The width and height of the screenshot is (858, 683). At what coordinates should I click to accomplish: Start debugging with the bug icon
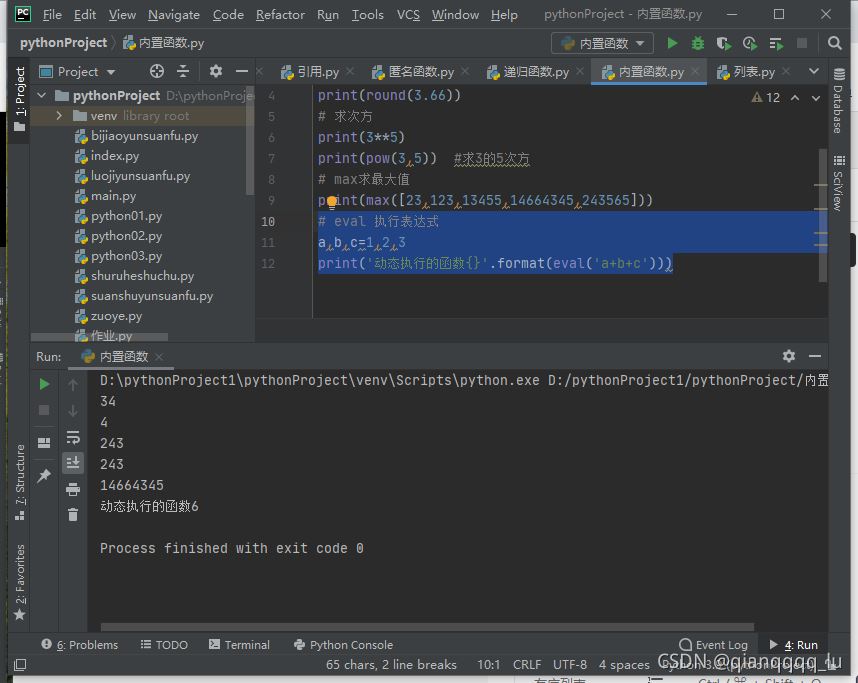coord(698,43)
